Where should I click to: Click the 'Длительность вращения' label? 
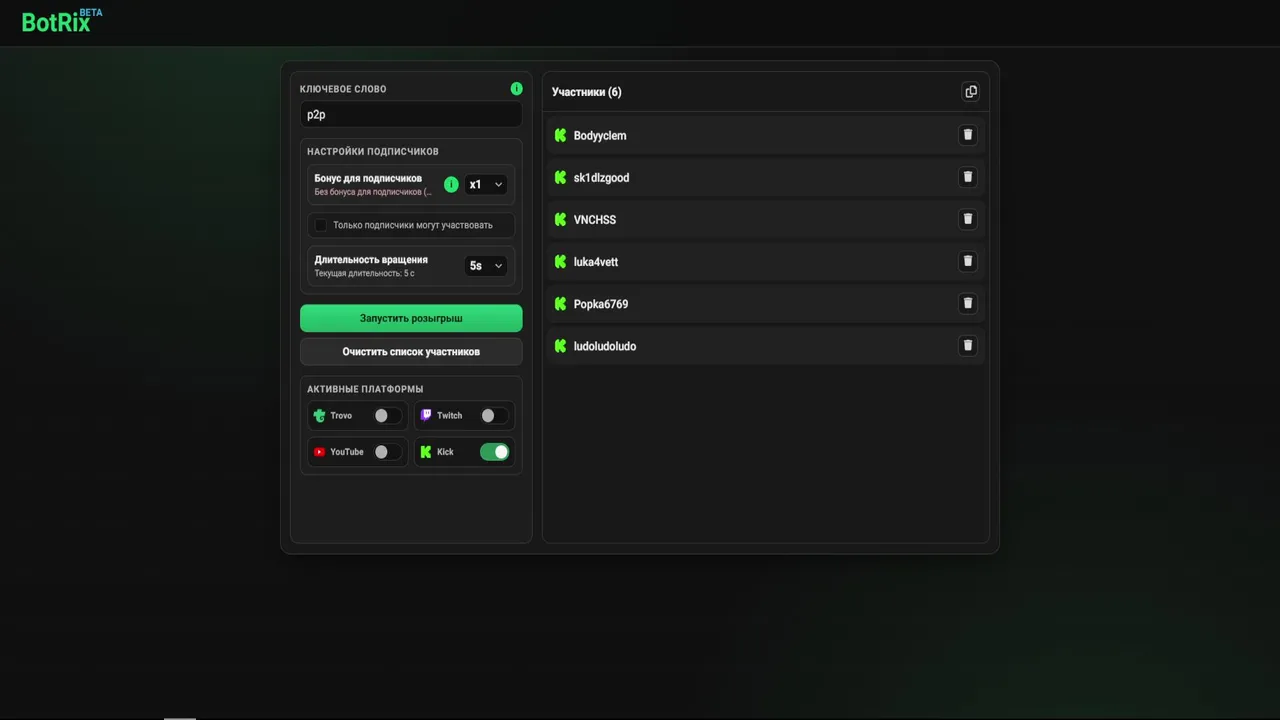click(371, 260)
